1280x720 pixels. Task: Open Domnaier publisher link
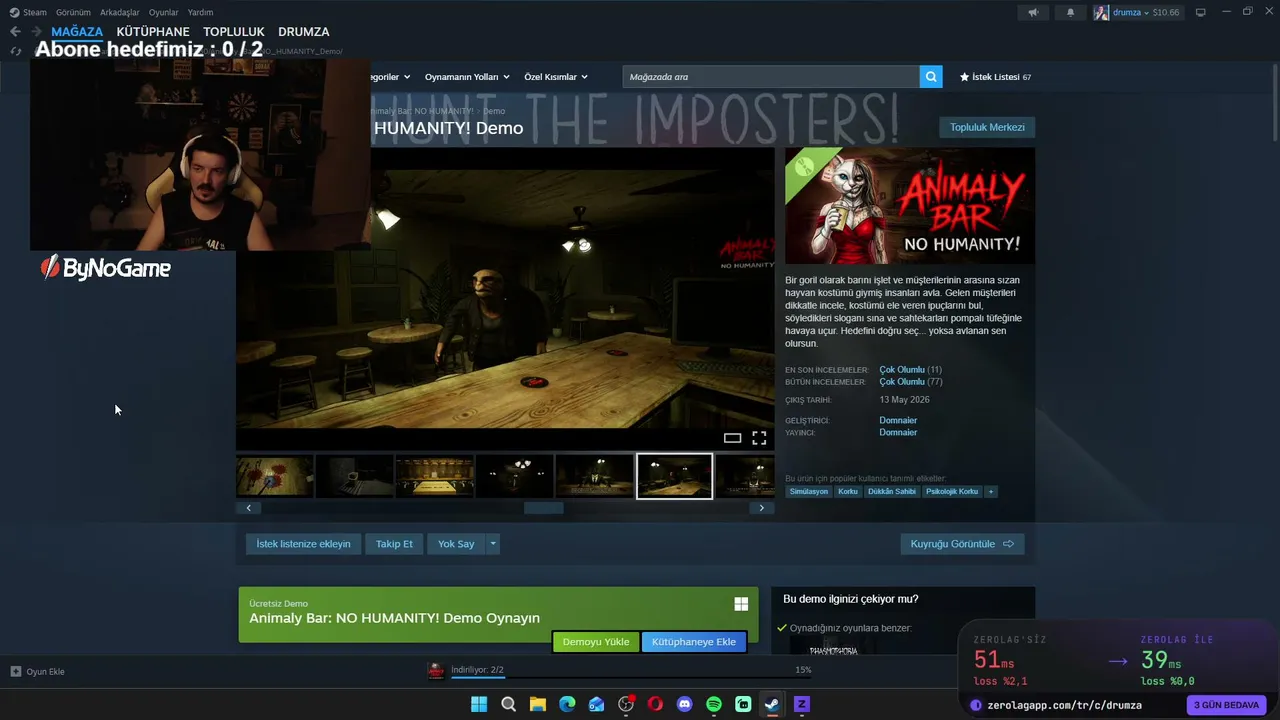[898, 433]
